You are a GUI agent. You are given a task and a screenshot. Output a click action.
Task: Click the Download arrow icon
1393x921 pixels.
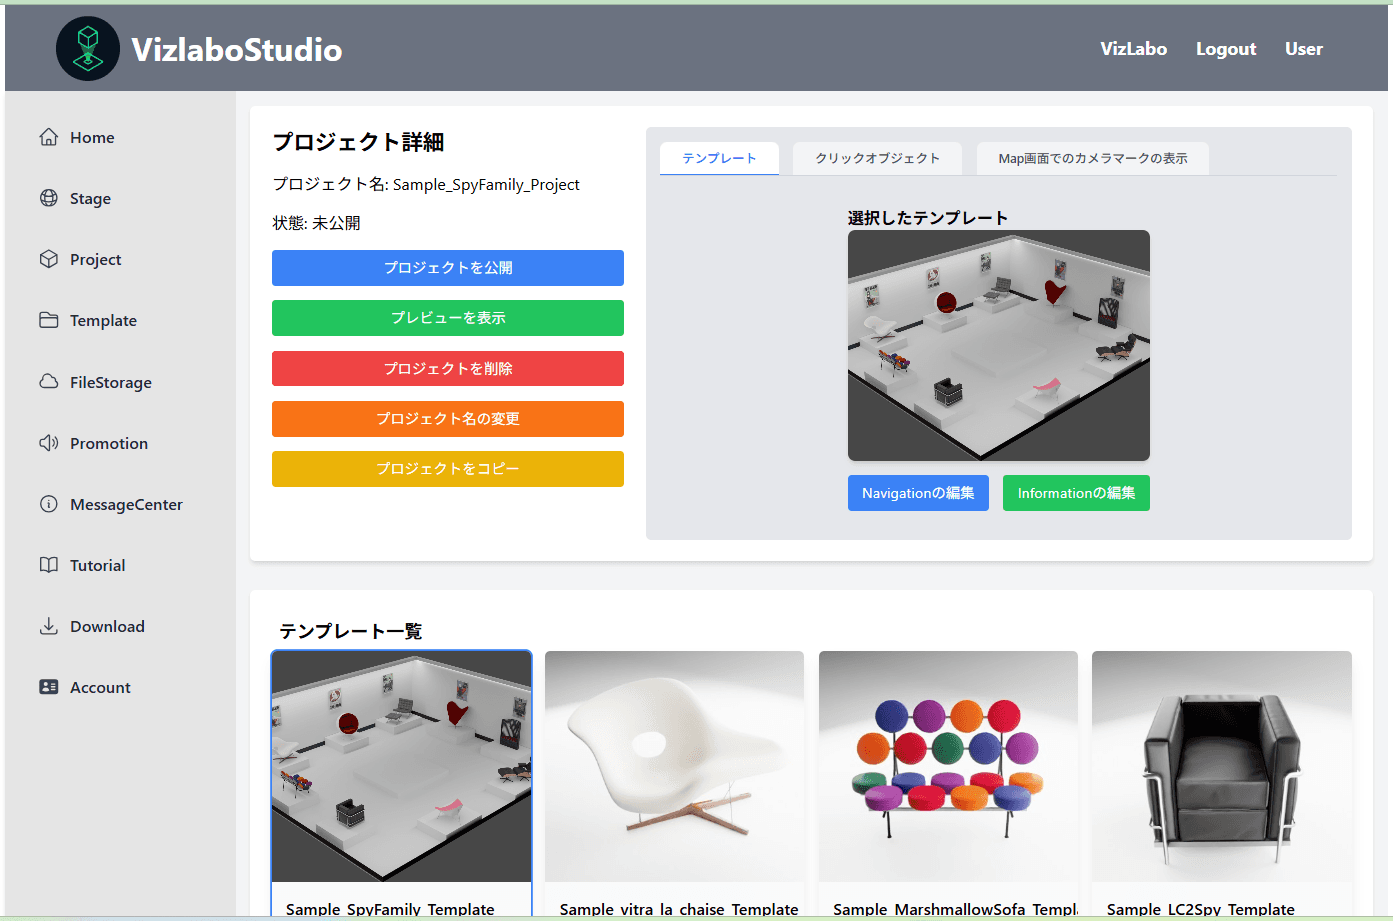(x=48, y=626)
